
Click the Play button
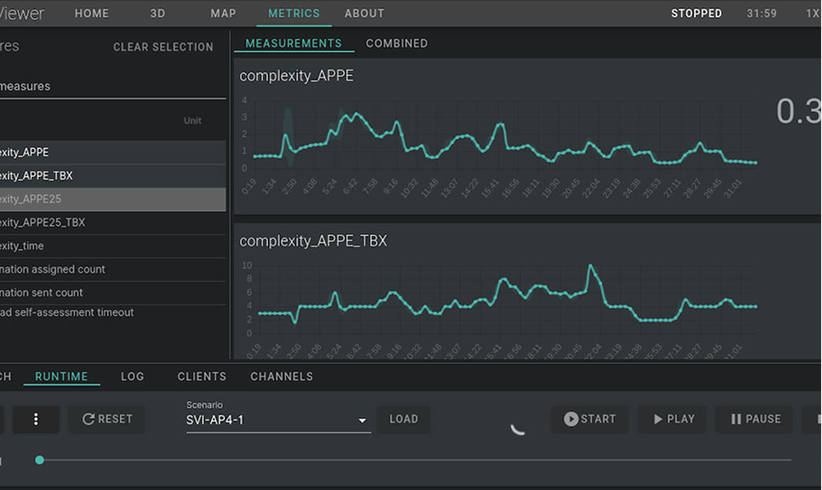673,419
